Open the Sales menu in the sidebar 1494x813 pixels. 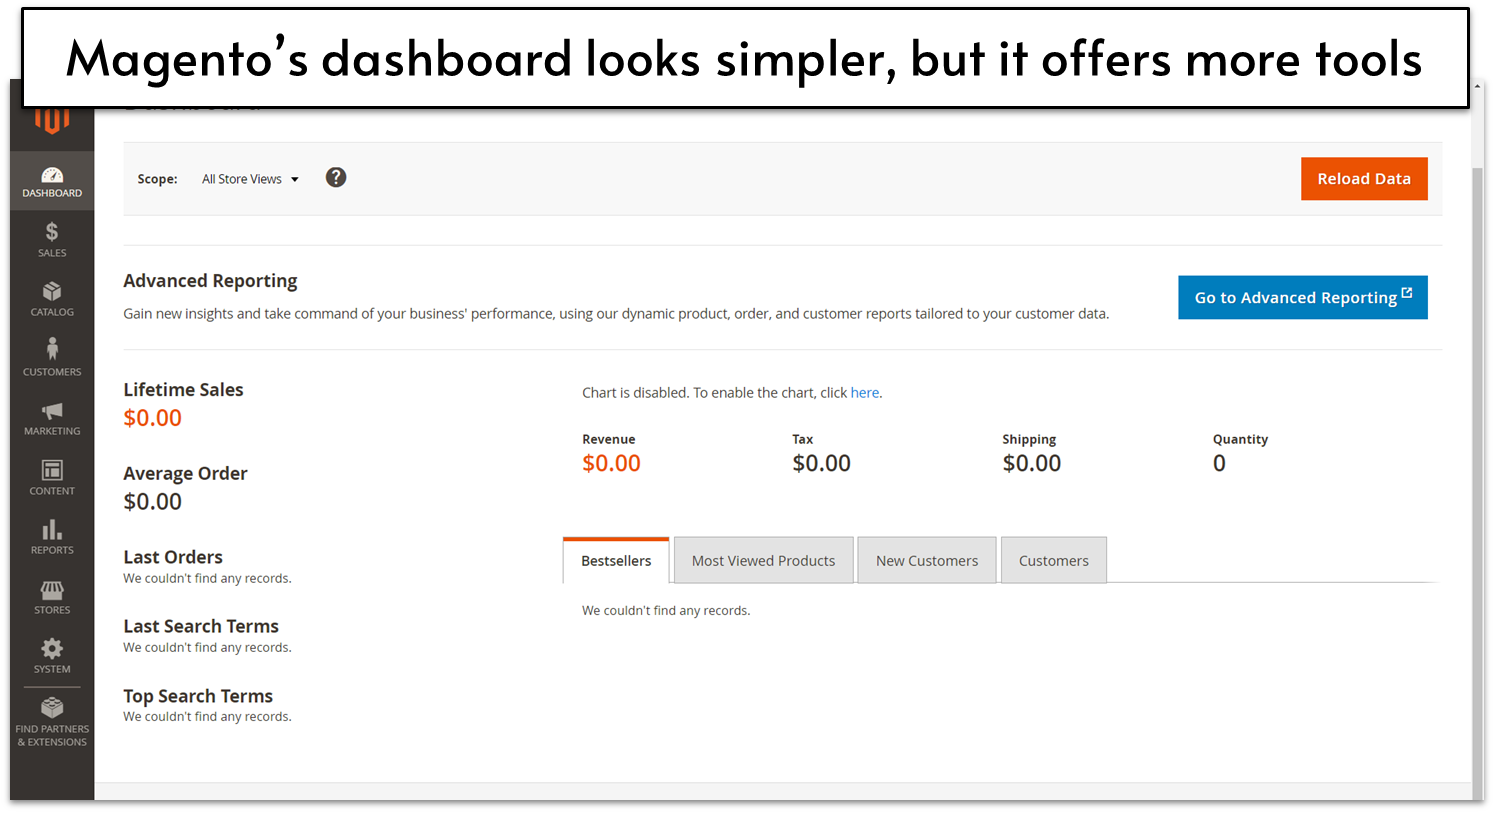point(52,240)
